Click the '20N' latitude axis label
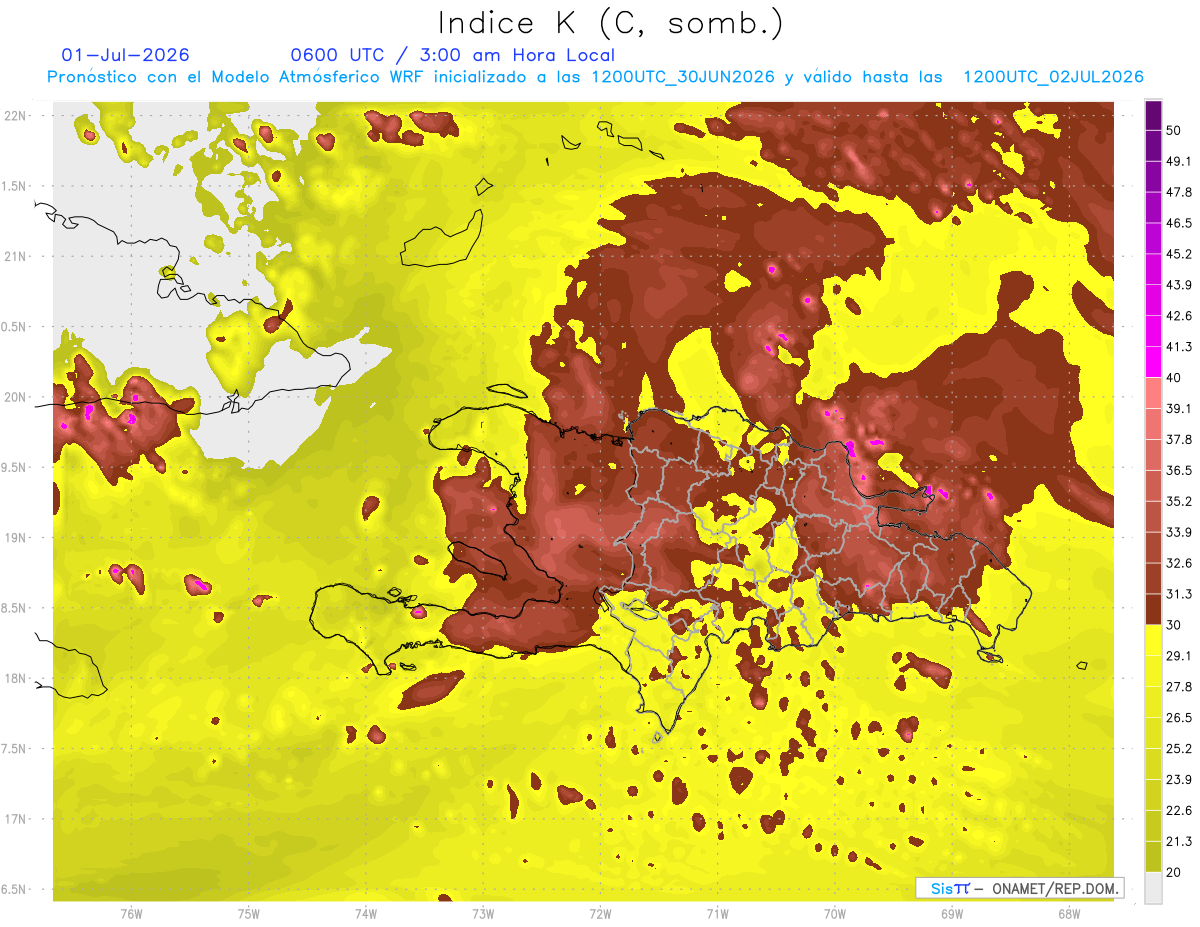 (x=16, y=397)
